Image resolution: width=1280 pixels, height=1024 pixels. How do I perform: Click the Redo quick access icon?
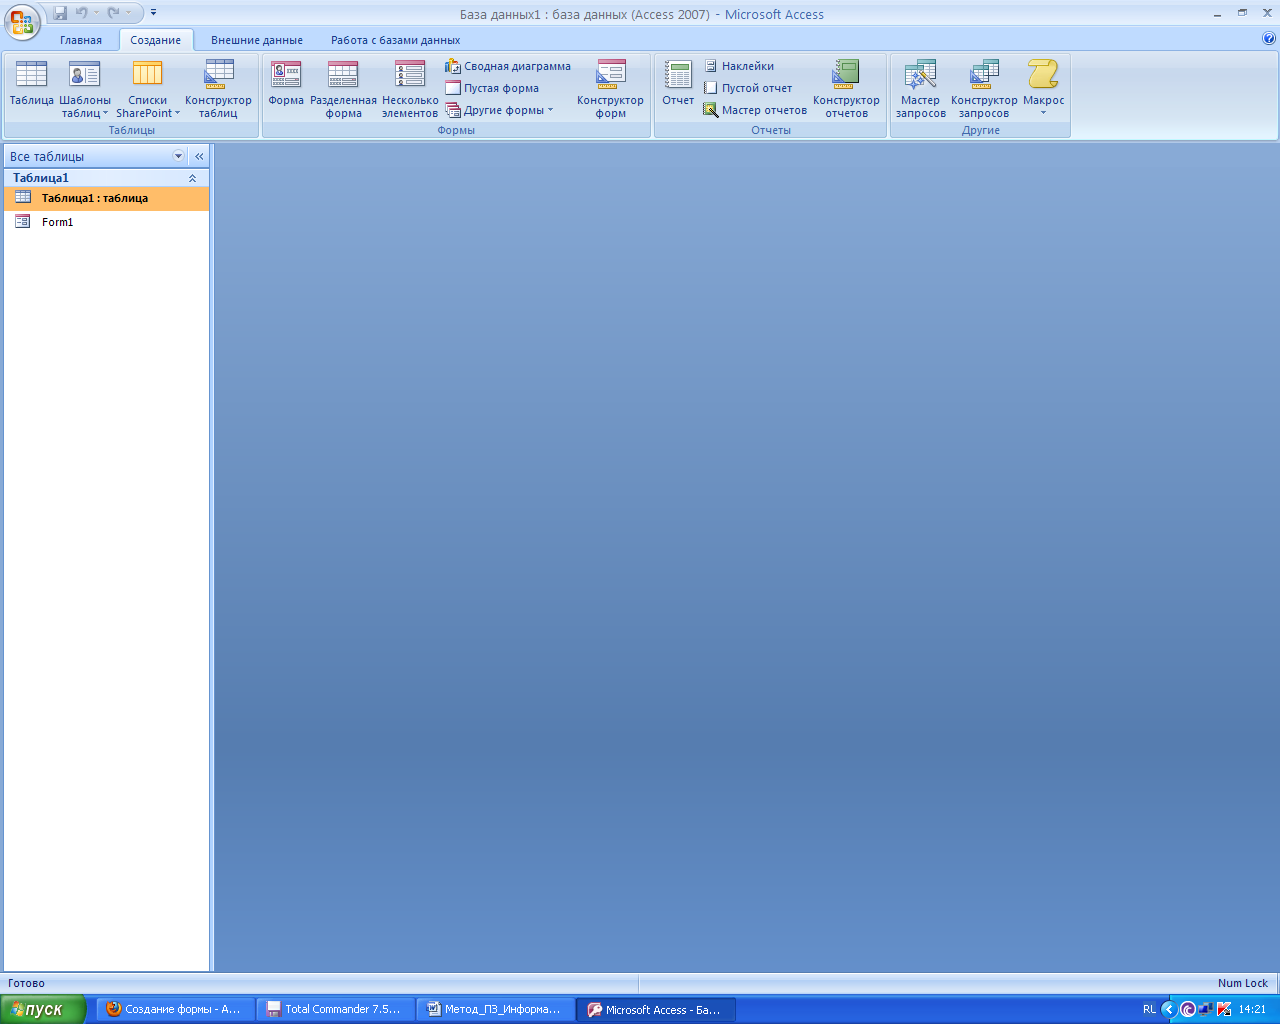[x=114, y=13]
